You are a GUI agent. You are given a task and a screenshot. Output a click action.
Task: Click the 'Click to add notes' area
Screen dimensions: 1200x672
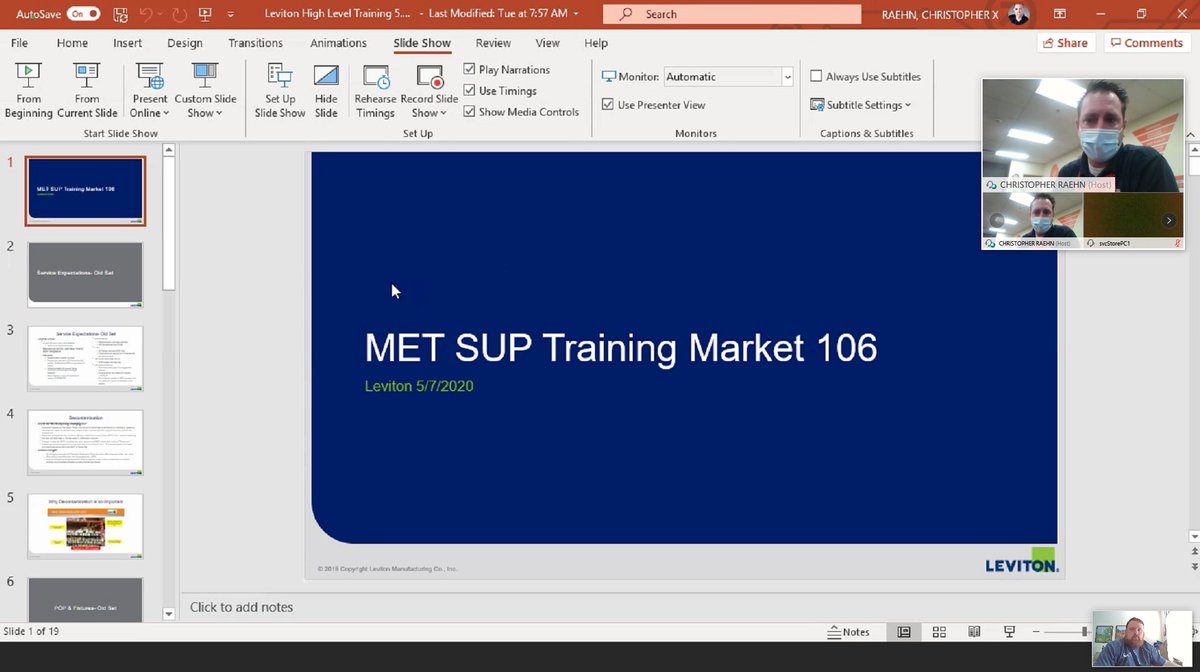tap(241, 607)
